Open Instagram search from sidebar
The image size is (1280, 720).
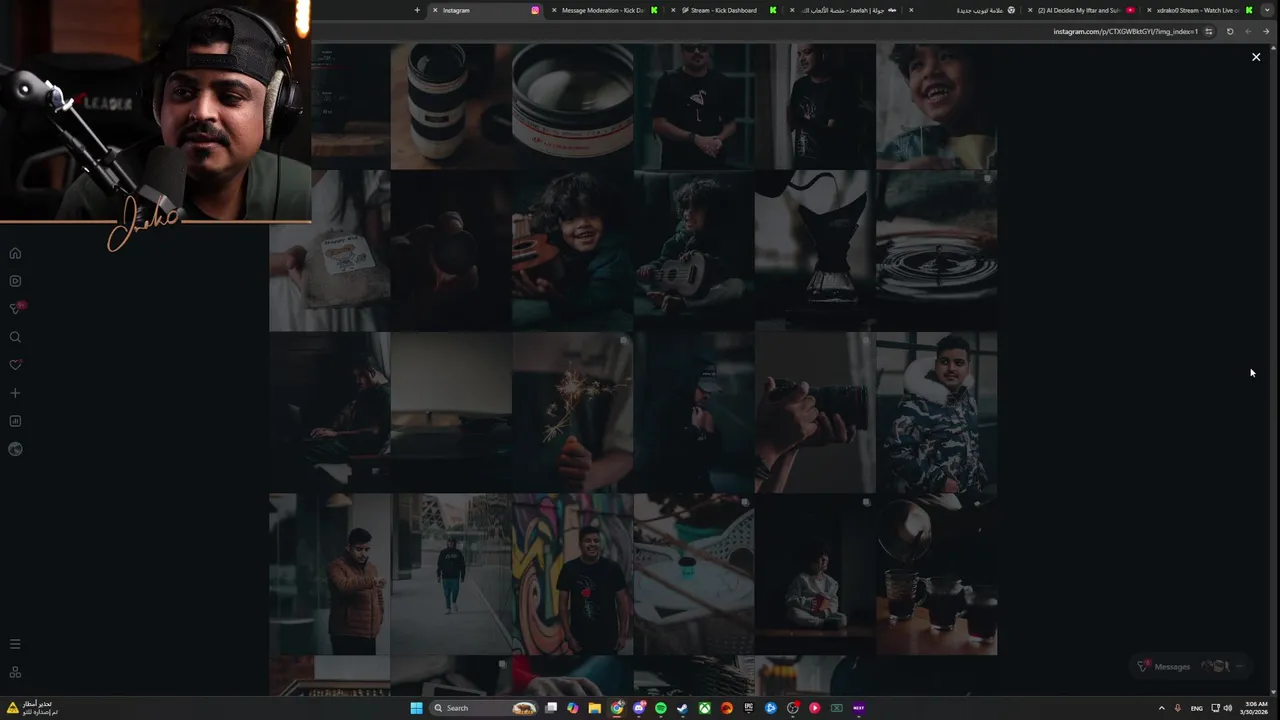point(15,337)
